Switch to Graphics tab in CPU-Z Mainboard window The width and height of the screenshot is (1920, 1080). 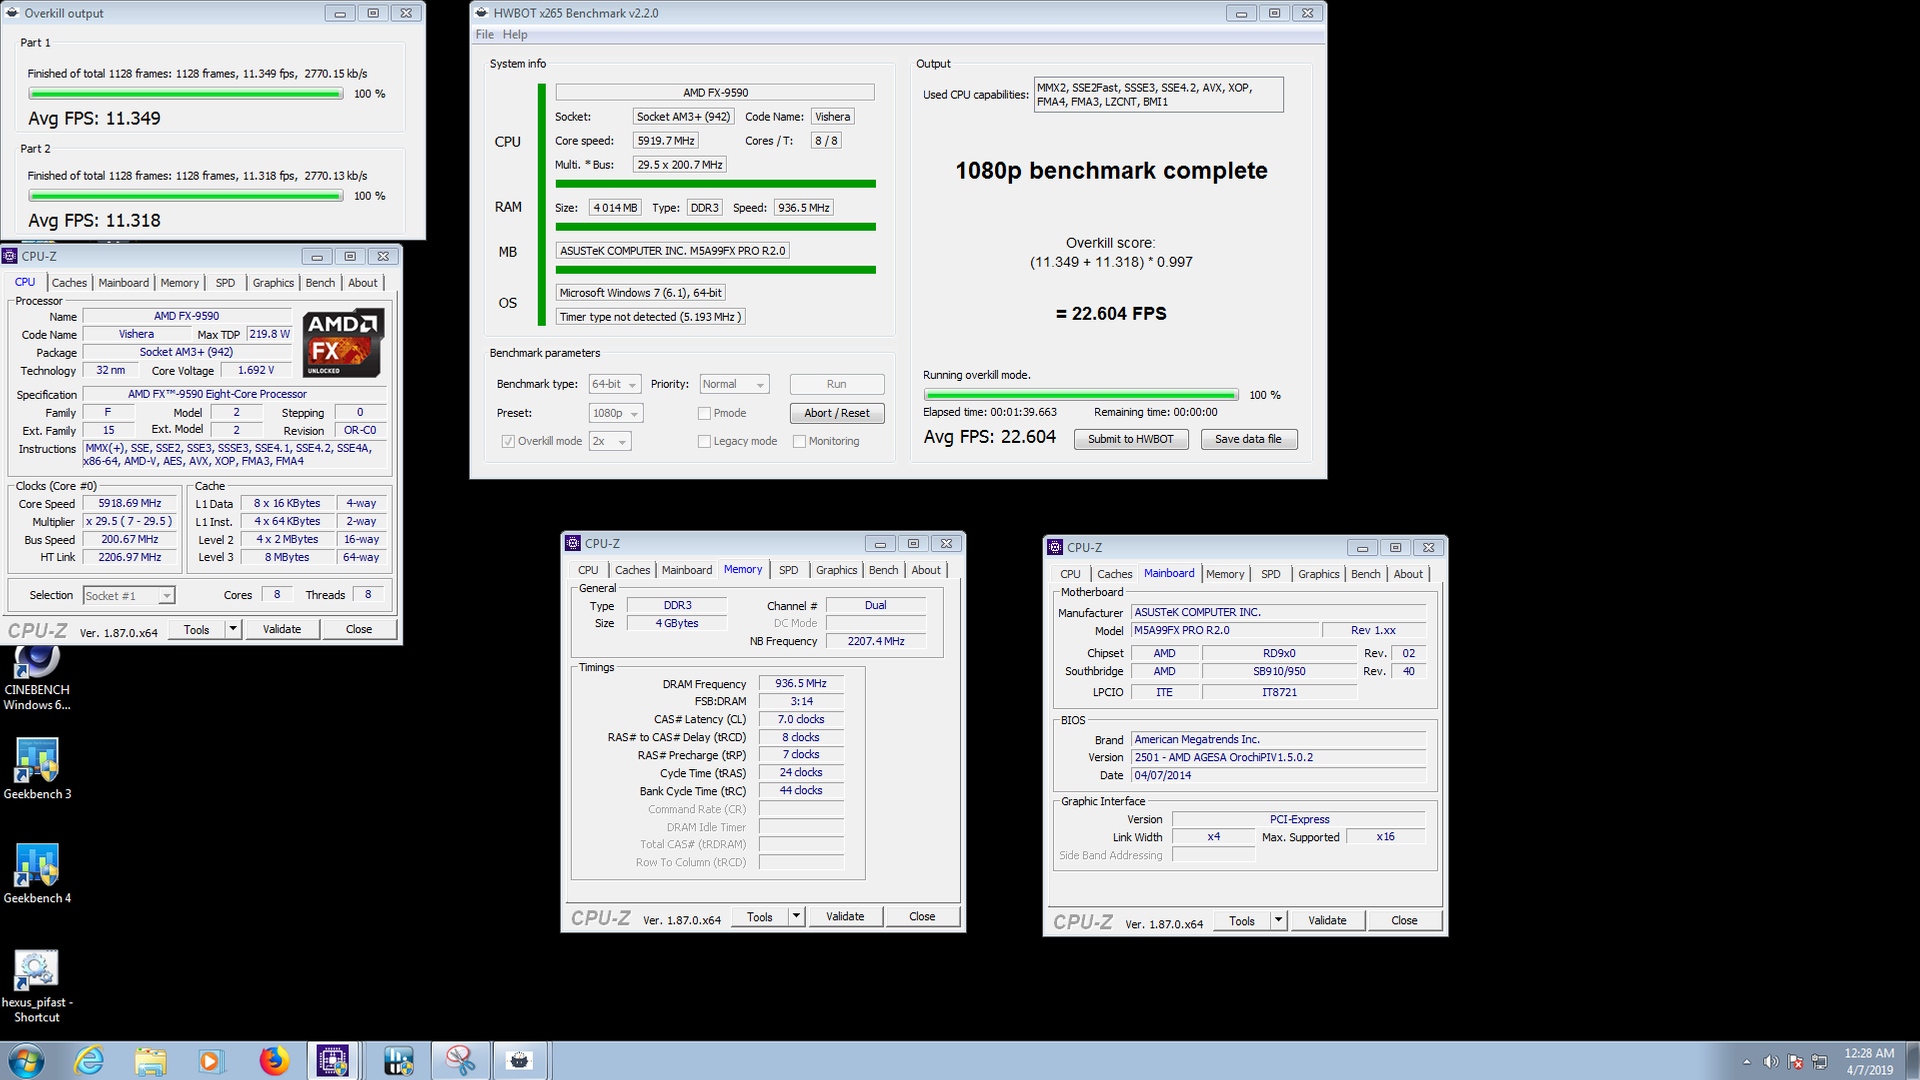tap(1318, 574)
